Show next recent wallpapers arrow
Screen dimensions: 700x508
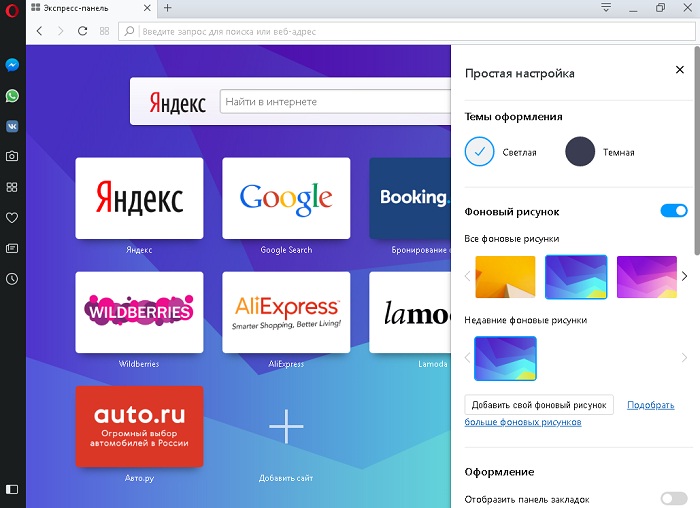coord(684,358)
